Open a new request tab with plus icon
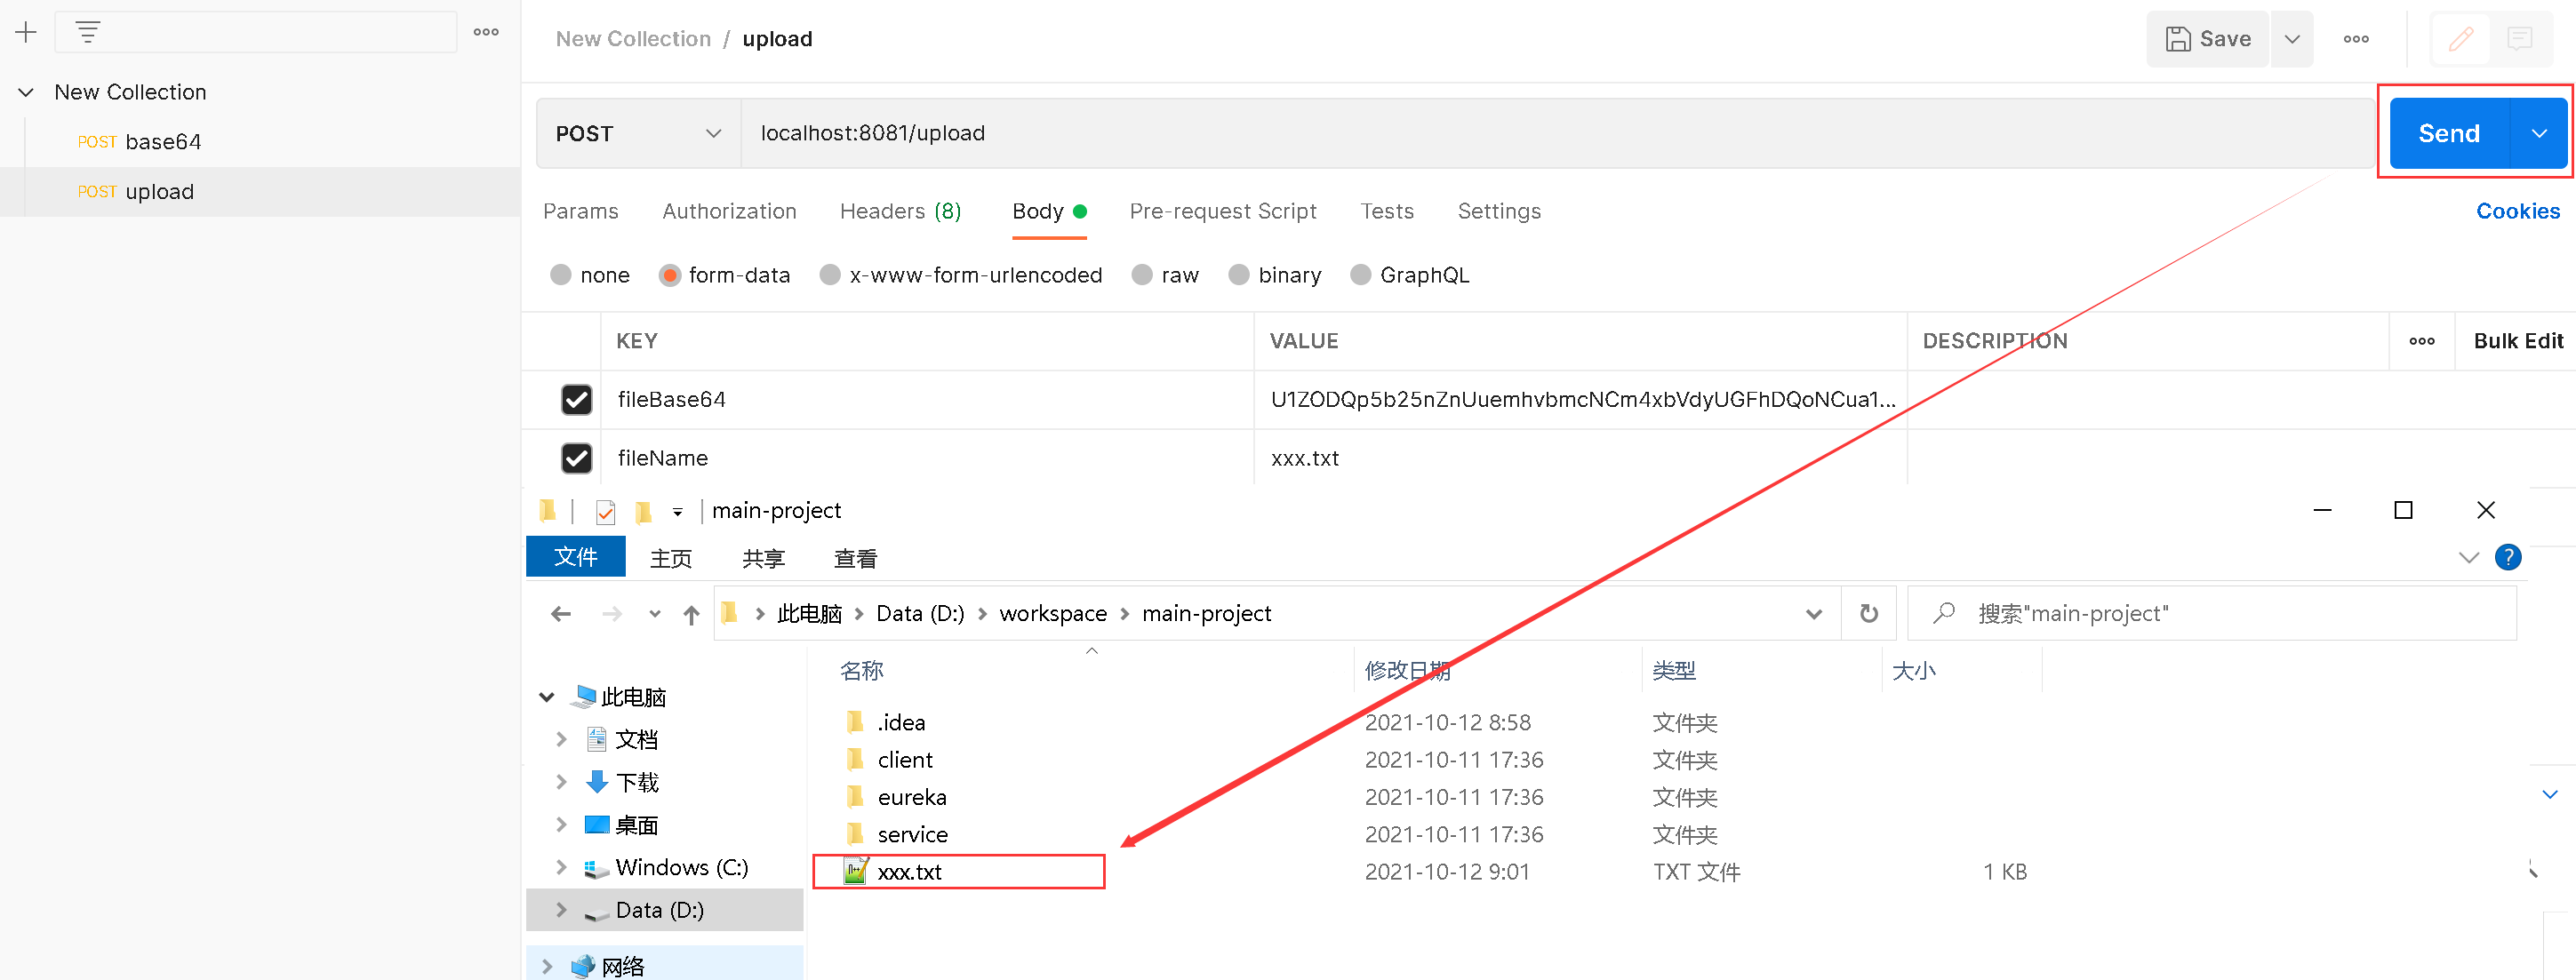 click(25, 31)
